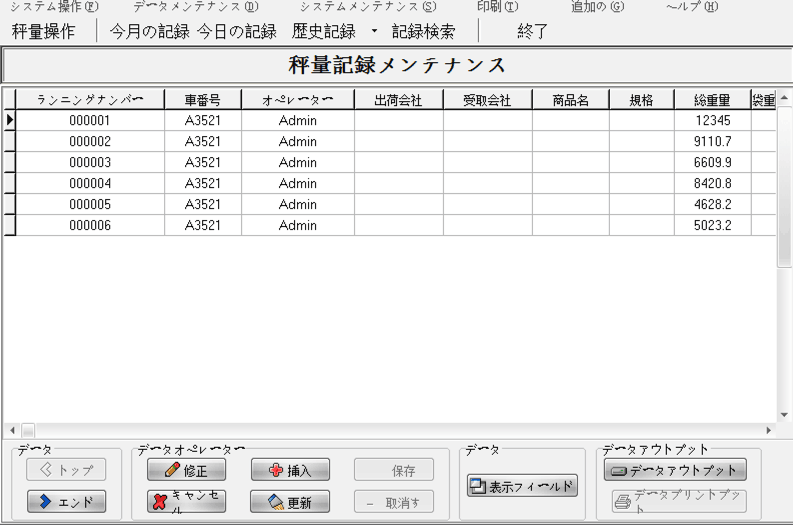Click the トップ button
The height and width of the screenshot is (525, 793).
point(66,470)
